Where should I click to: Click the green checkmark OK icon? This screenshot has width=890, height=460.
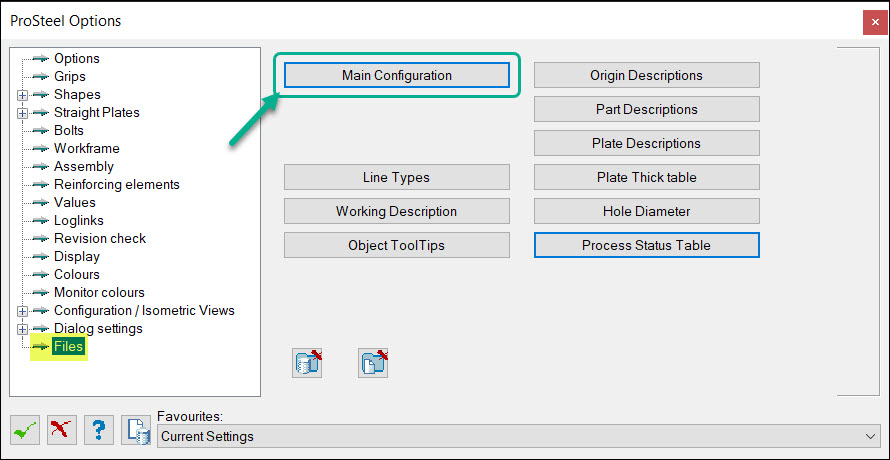24,430
